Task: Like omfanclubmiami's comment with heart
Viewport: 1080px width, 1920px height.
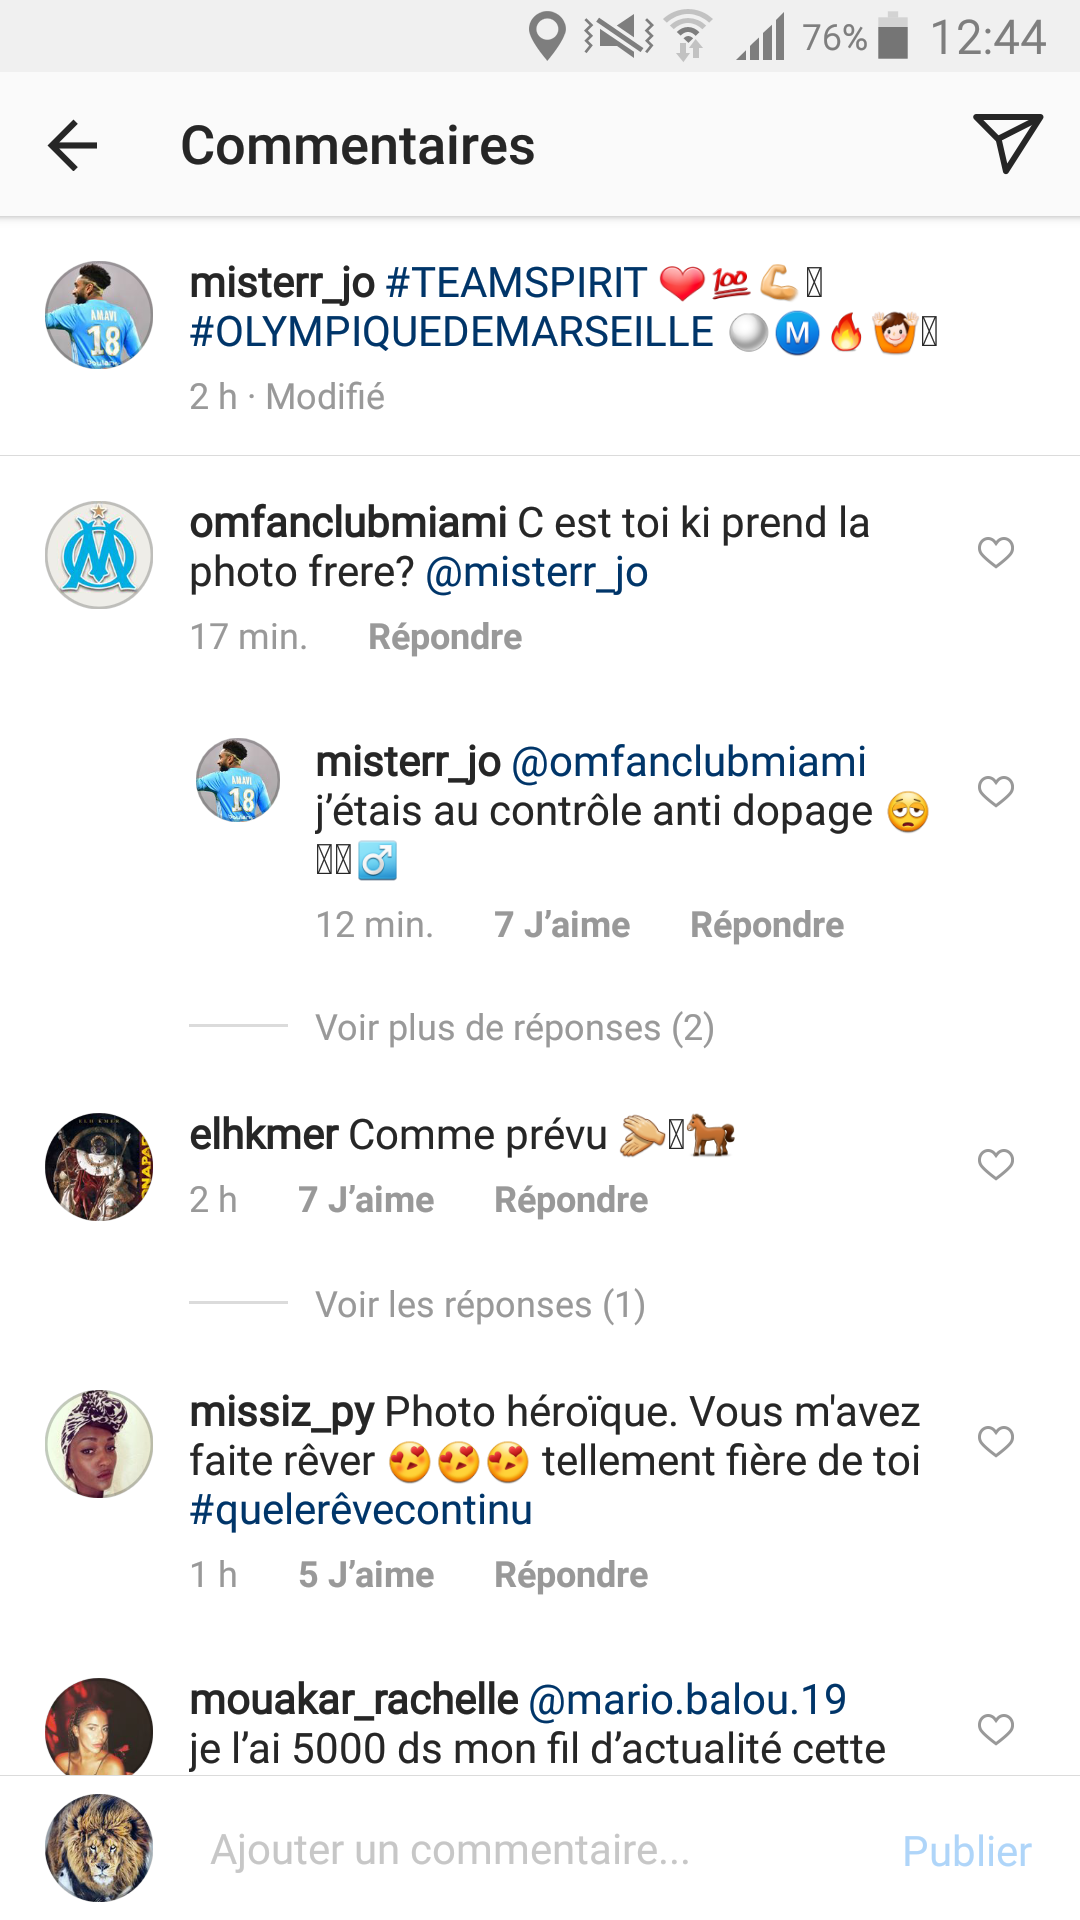Action: point(996,552)
